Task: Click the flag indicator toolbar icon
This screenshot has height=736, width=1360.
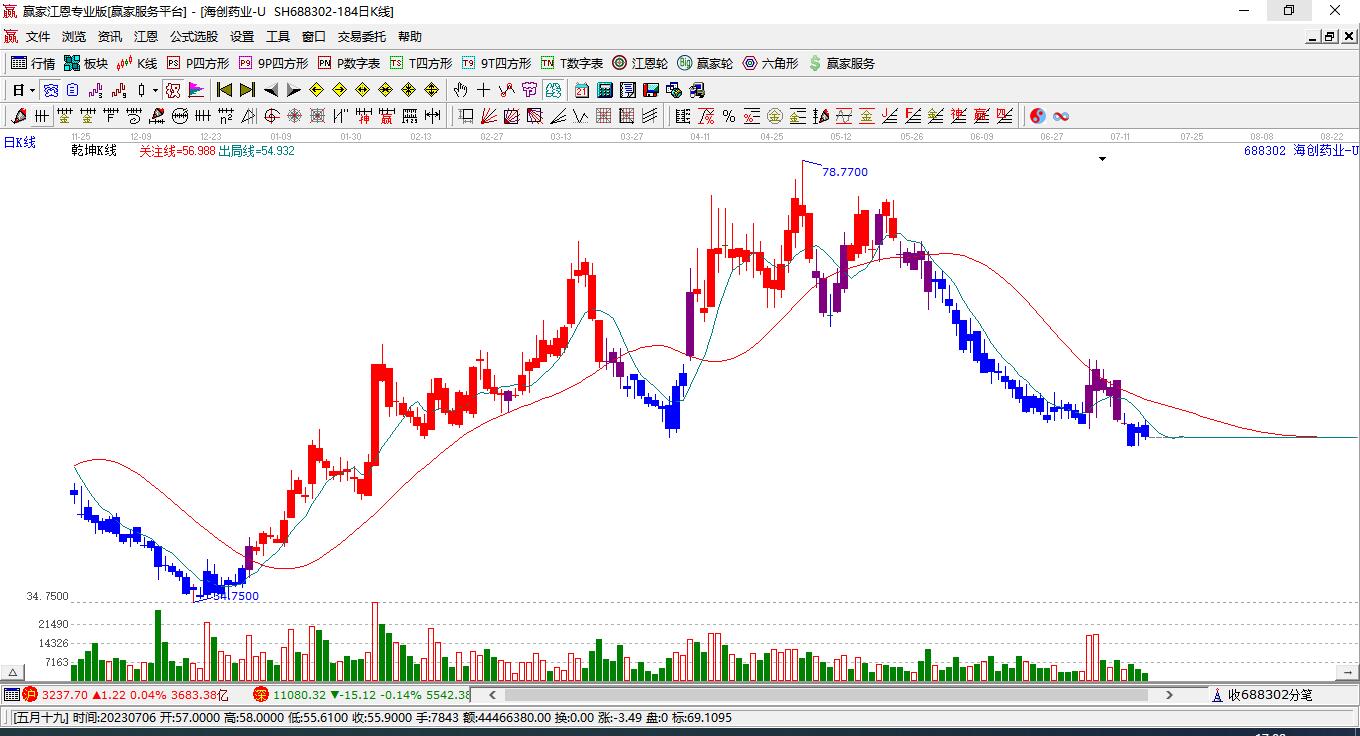Action: tap(196, 90)
